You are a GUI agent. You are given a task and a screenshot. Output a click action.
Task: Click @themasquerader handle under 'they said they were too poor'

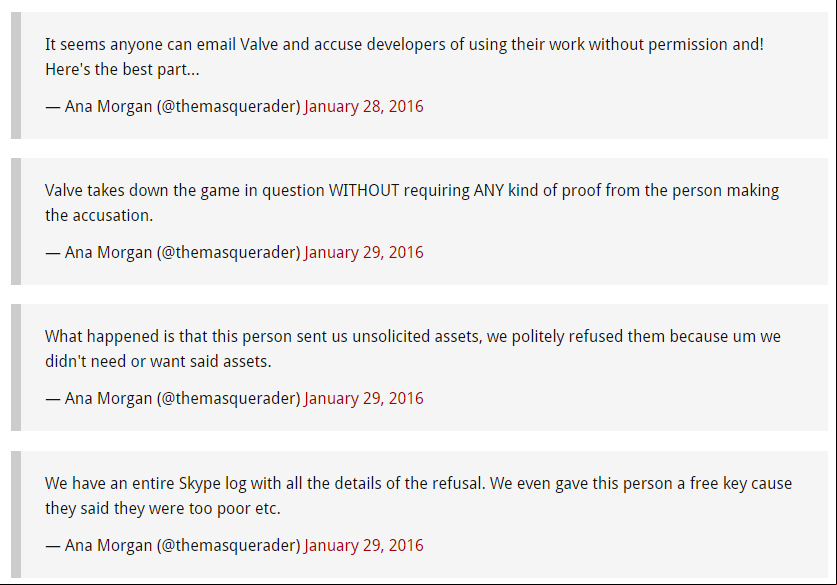[x=228, y=545]
